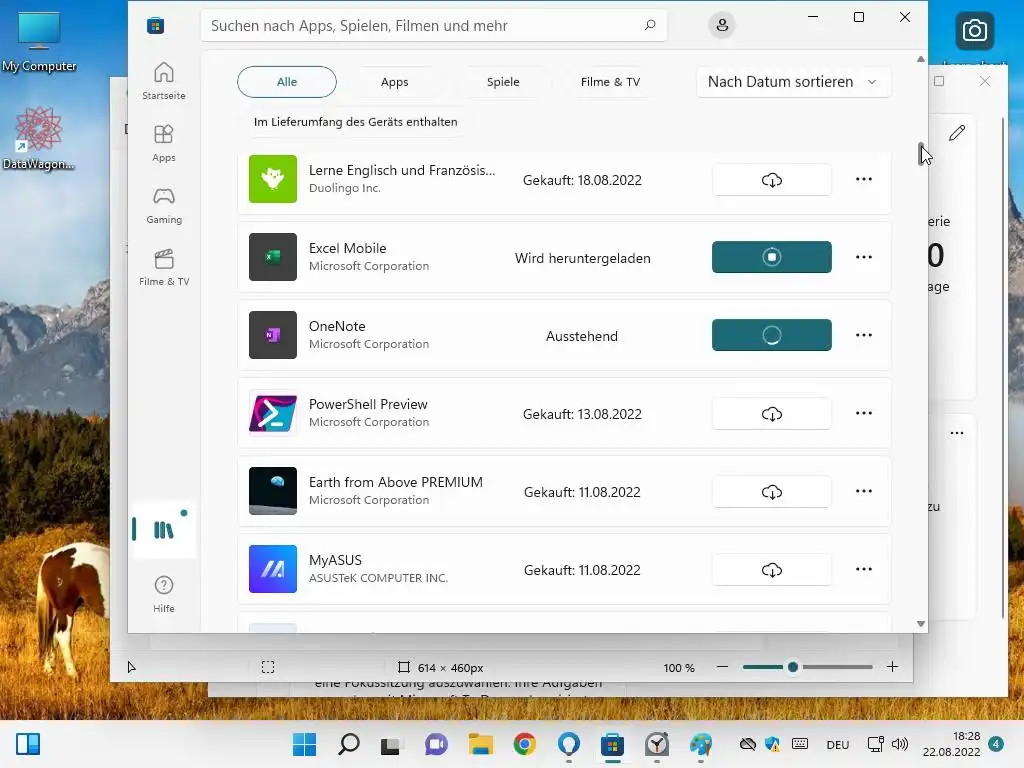Click the 'Excel Mobile' app title
This screenshot has width=1024, height=768.
(347, 248)
